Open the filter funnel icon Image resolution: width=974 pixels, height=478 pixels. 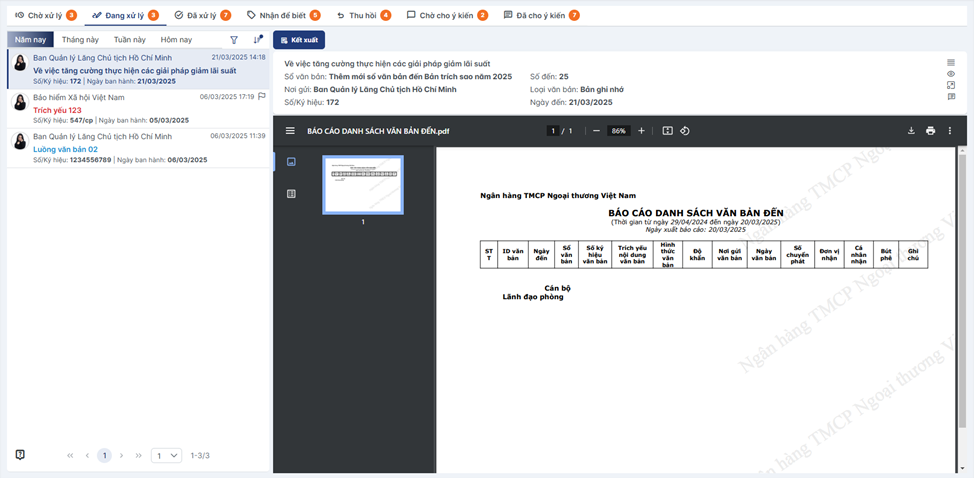click(234, 40)
